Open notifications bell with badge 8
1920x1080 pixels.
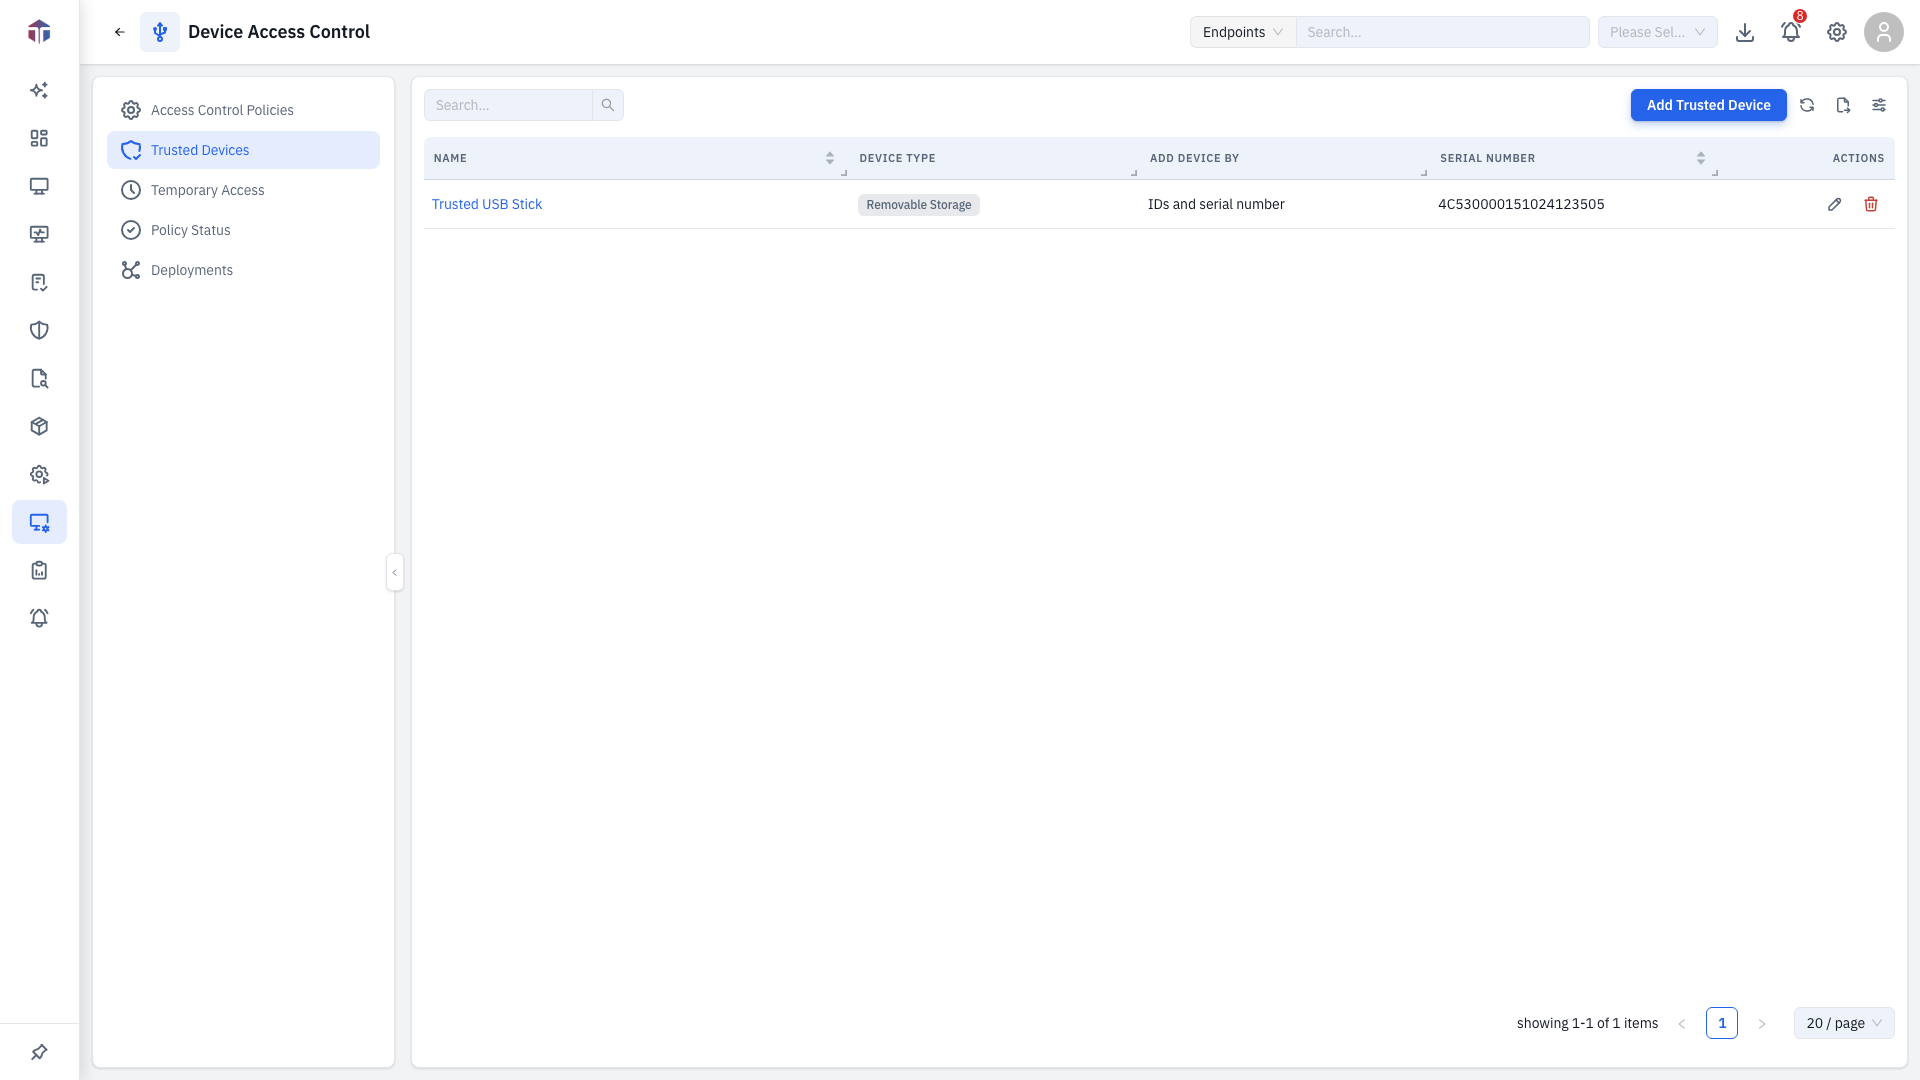point(1791,32)
